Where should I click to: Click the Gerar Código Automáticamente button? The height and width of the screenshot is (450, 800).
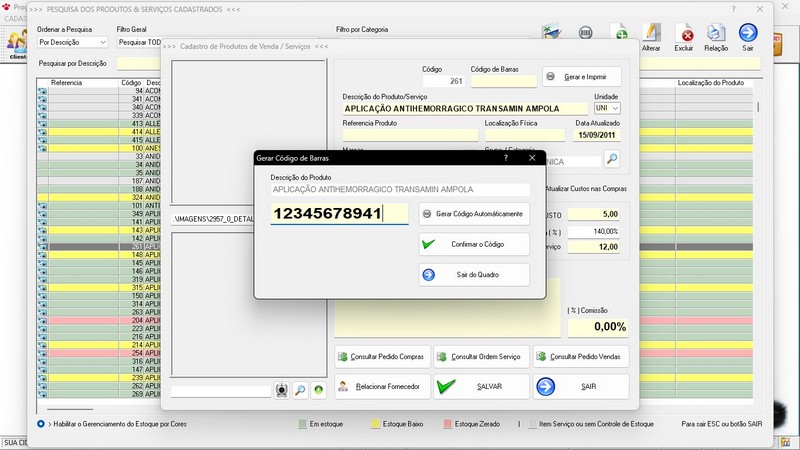click(x=474, y=214)
